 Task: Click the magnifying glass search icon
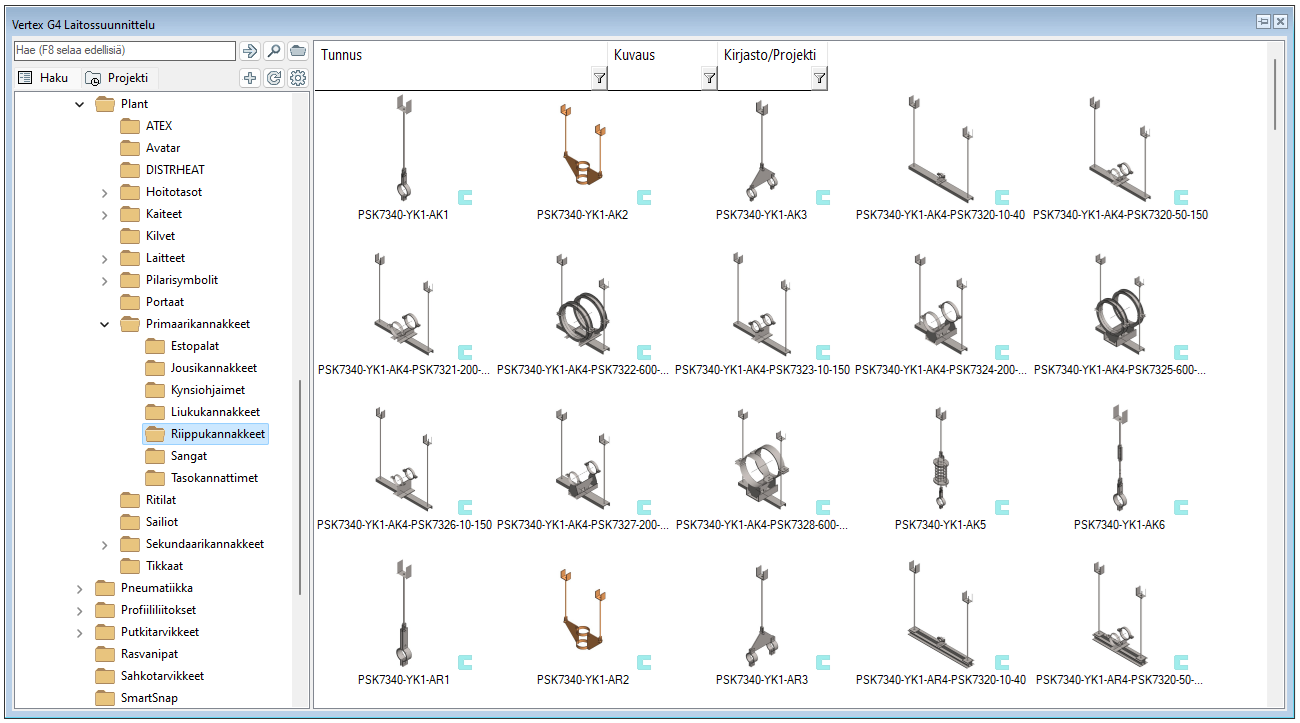pyautogui.click(x=273, y=51)
